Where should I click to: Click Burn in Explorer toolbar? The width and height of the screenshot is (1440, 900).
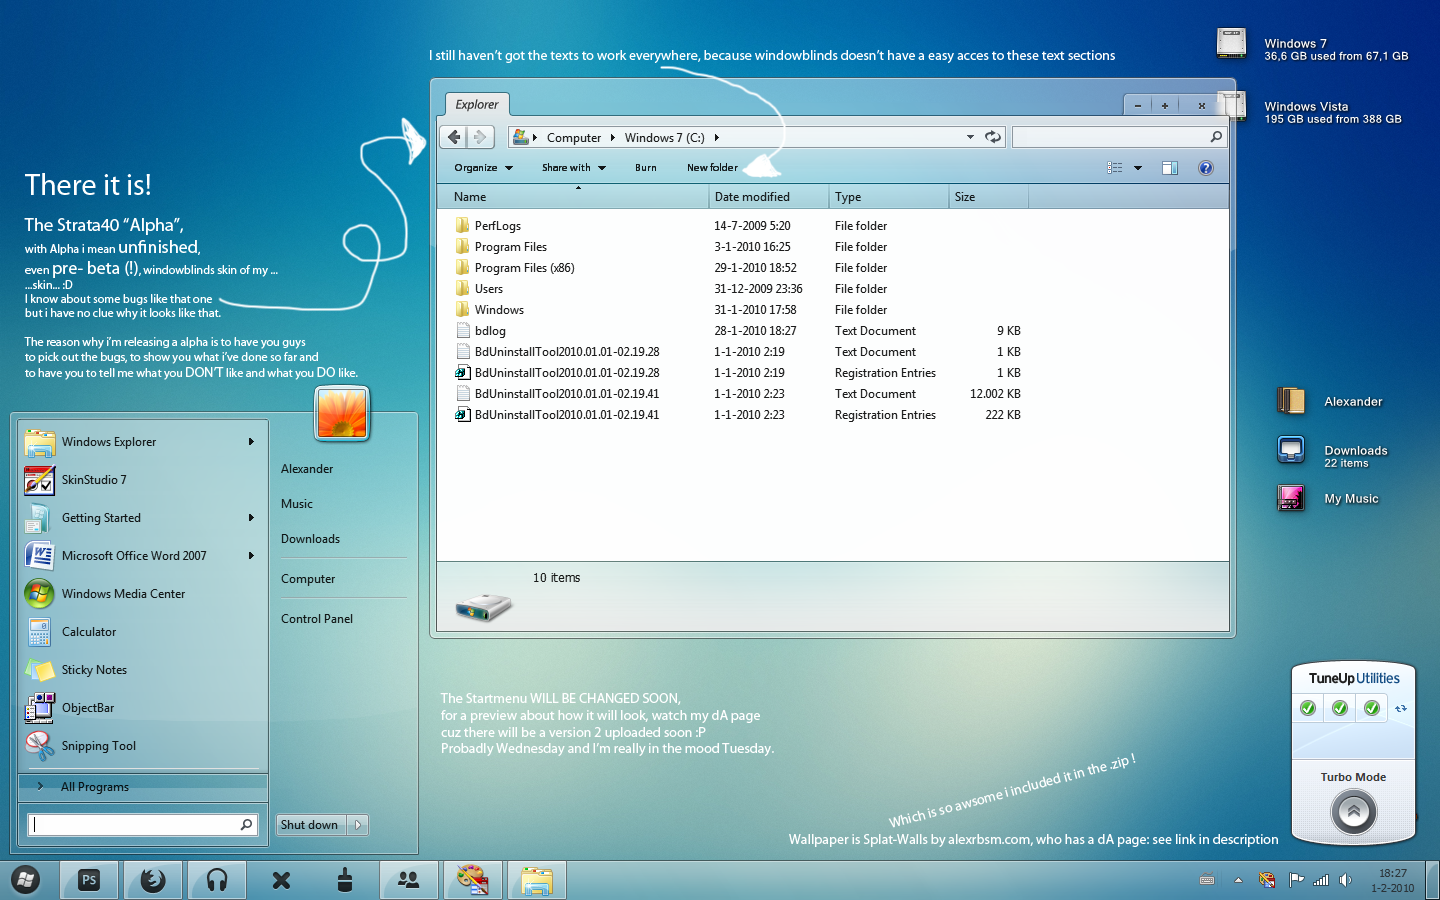646,168
